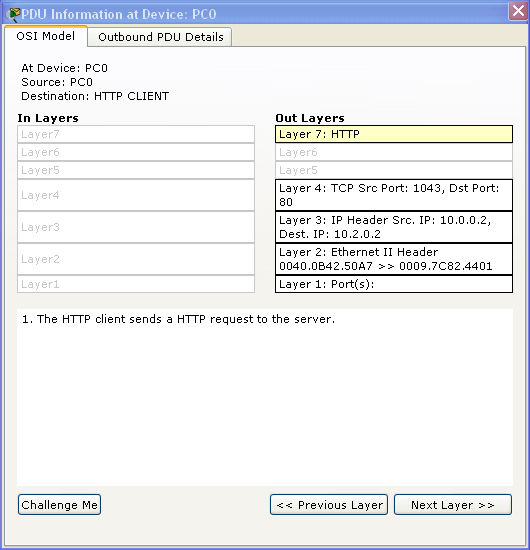Click the In Layers Layer2 box

136,259
